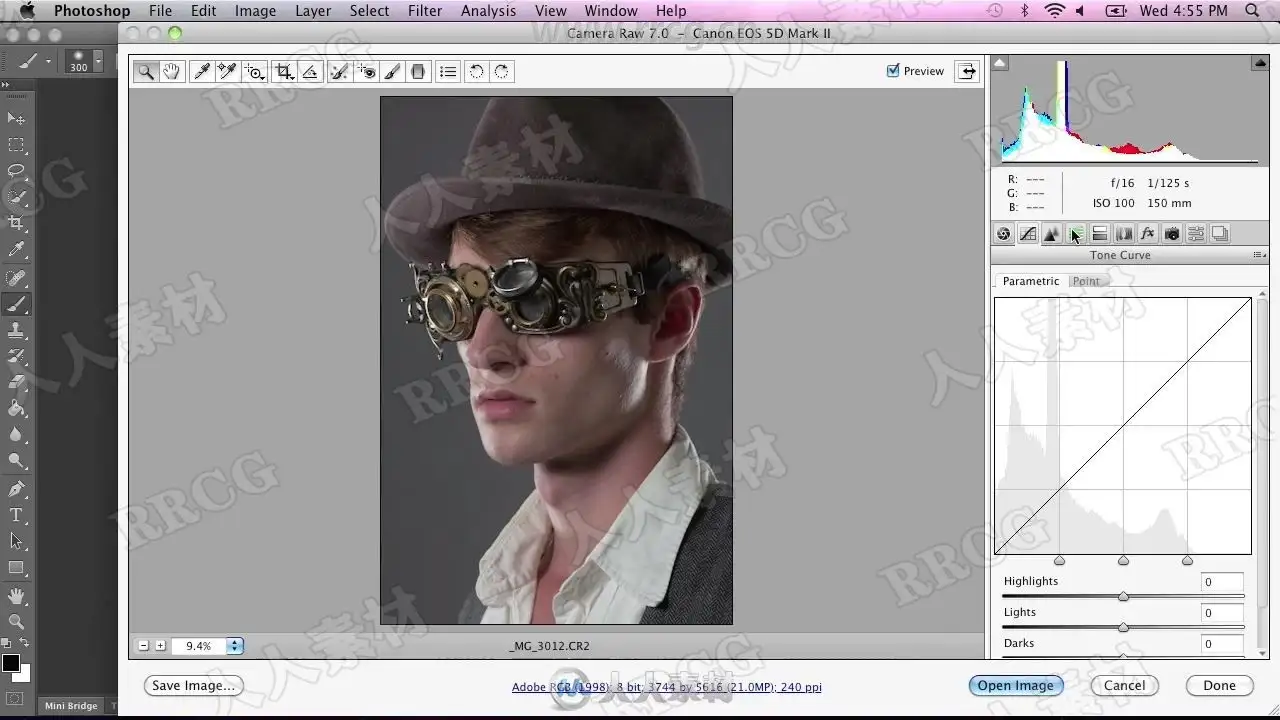
Task: Select the Graduated Filter tool
Action: [x=418, y=72]
